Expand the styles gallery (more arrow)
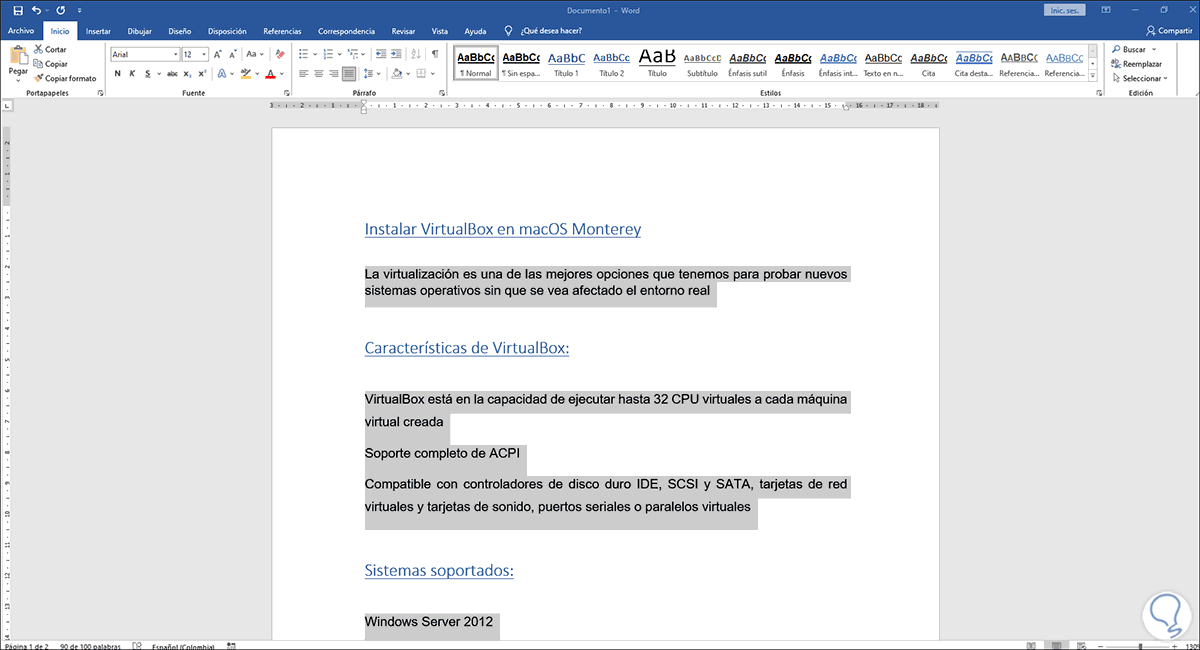Image resolution: width=1200 pixels, height=650 pixels. [x=1094, y=77]
